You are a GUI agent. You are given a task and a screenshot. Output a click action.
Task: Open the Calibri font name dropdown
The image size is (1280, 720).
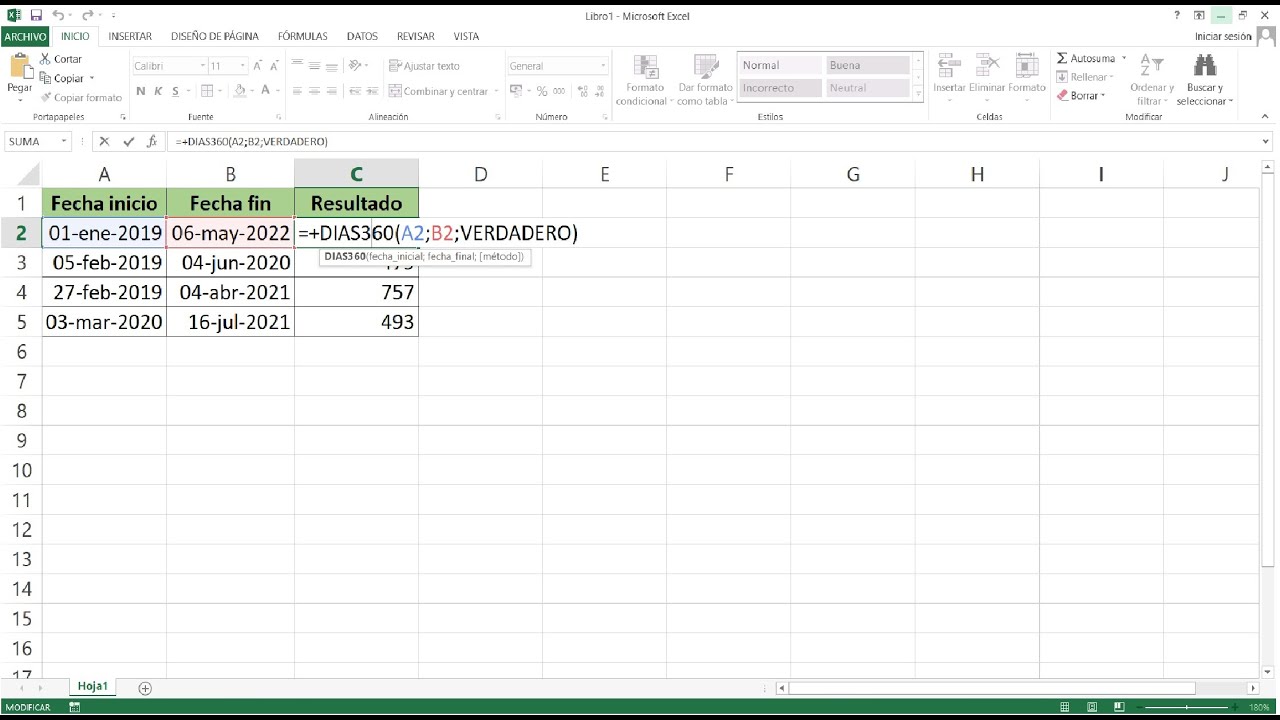pos(202,66)
